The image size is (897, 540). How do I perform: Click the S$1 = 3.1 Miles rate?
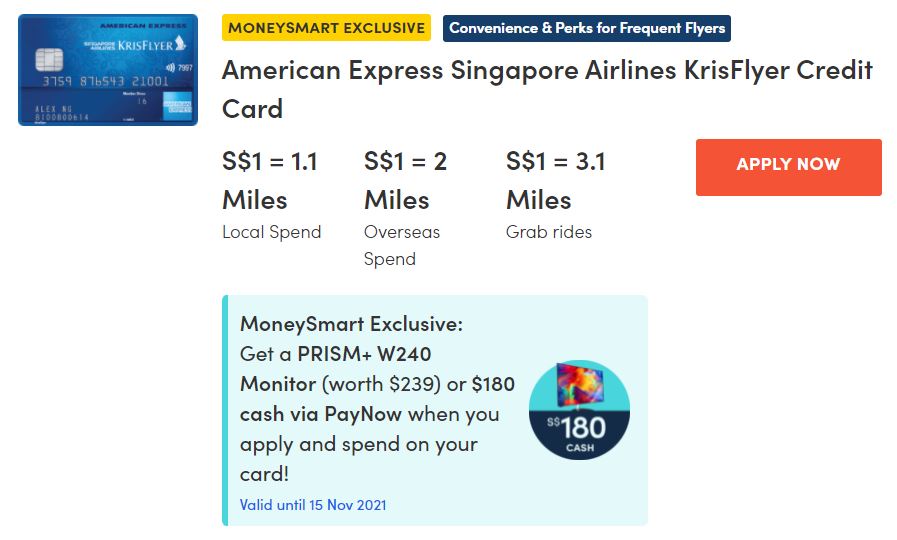(556, 181)
